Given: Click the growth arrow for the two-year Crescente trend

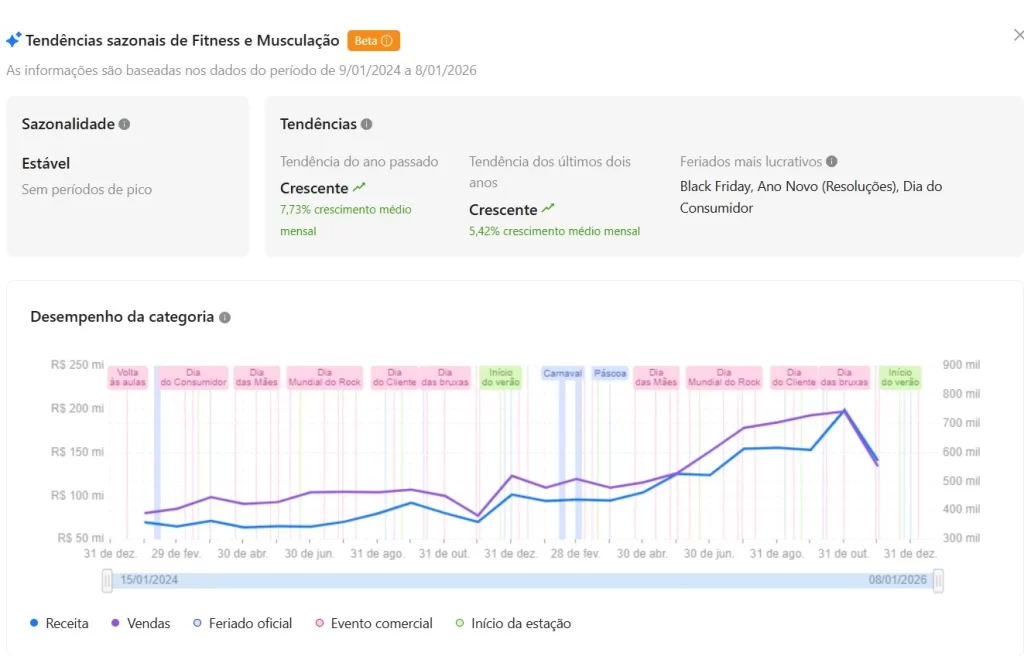Looking at the screenshot, I should [548, 209].
